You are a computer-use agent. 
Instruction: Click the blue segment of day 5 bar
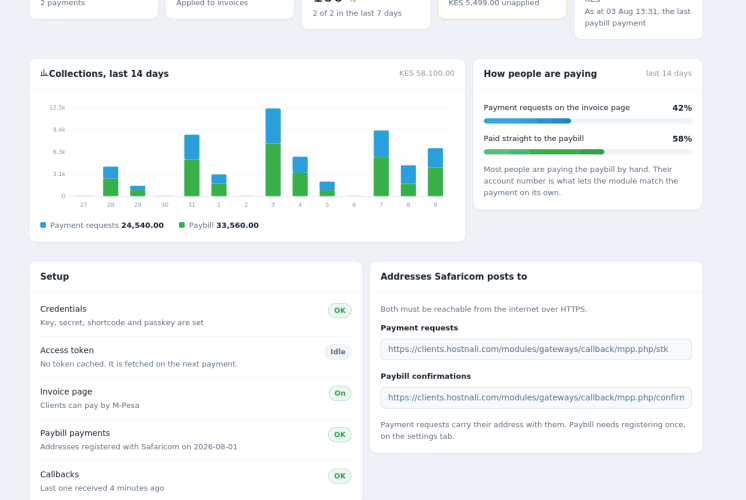[x=327, y=186]
